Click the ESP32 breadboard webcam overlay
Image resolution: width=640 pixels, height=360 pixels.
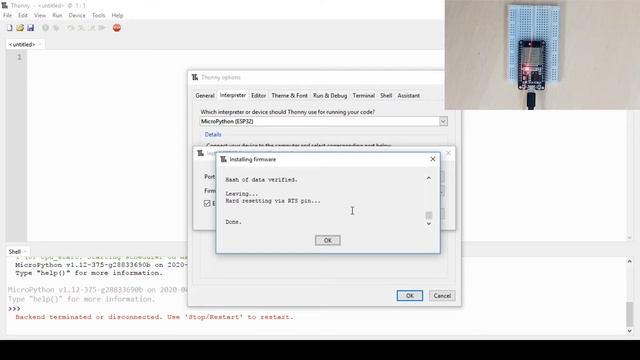coord(542,55)
